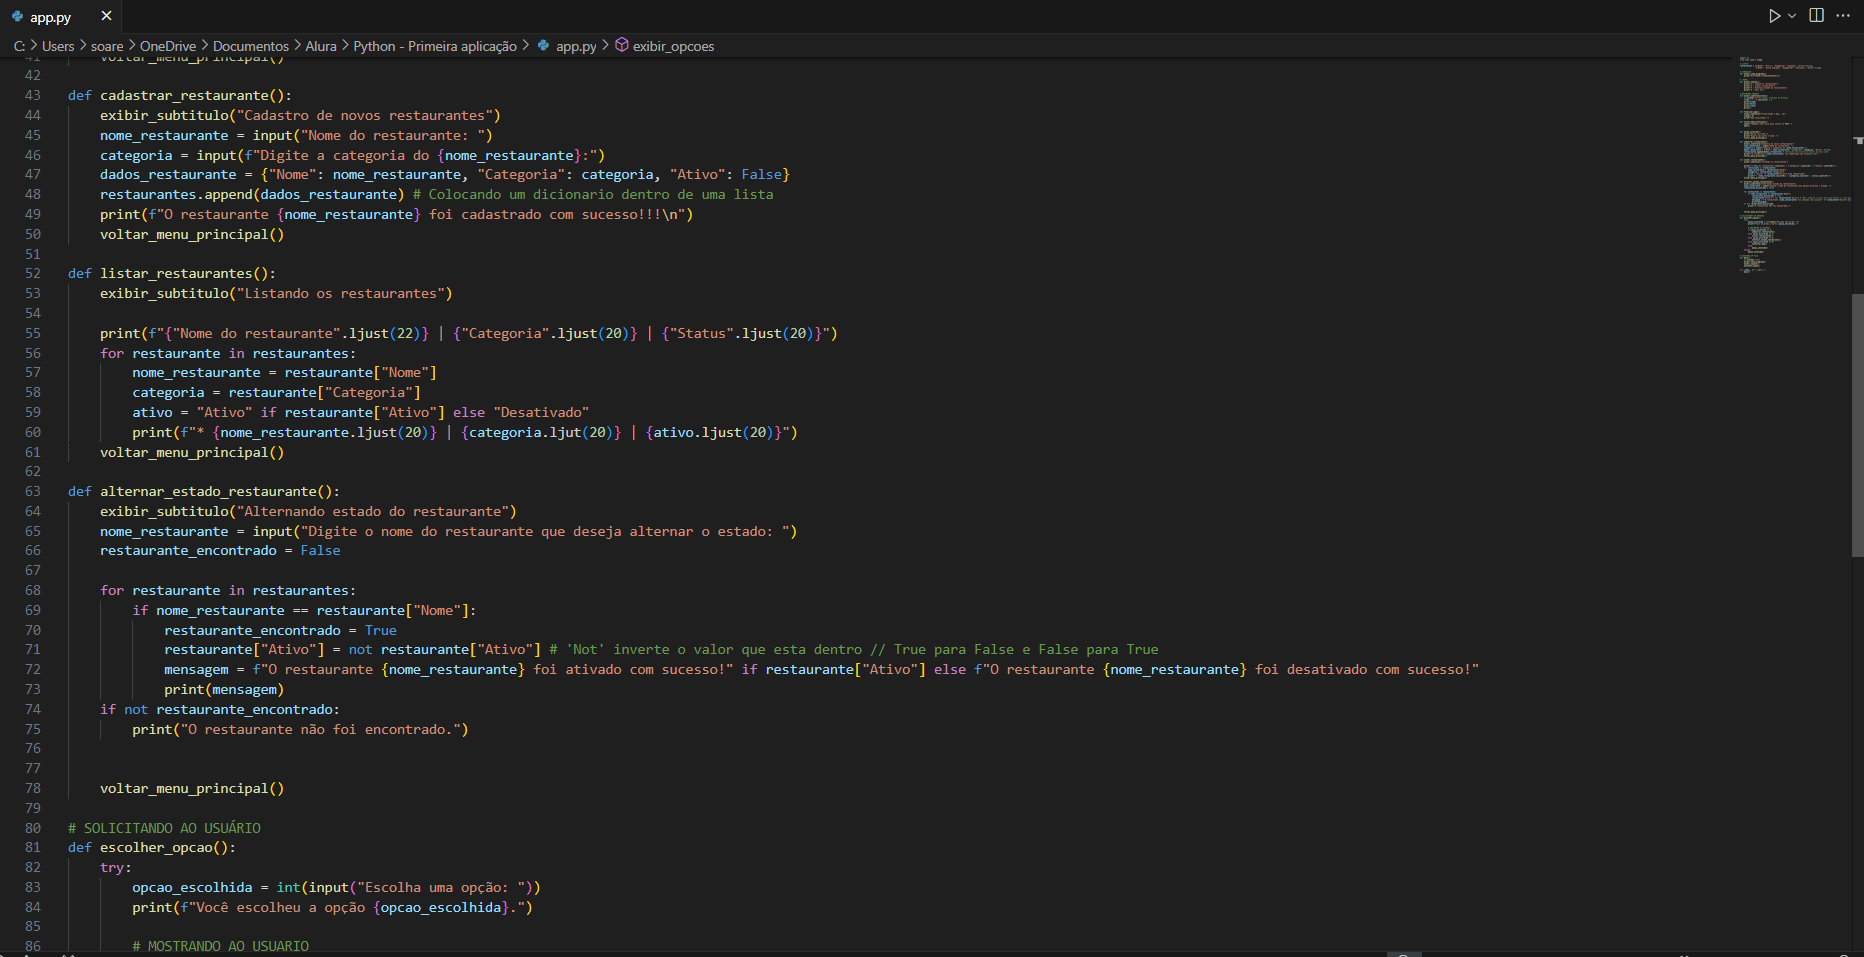Screen dimensions: 1864x957
Task: Open the soare breadcrumb folder
Action: tap(107, 46)
